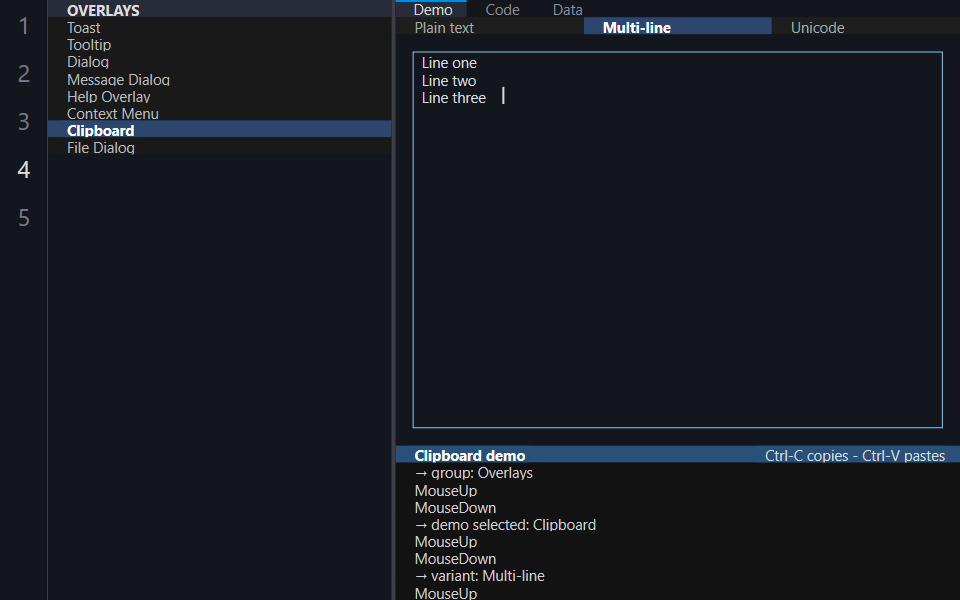Image resolution: width=960 pixels, height=600 pixels.
Task: Choose the Context Menu demo
Action: (219, 114)
